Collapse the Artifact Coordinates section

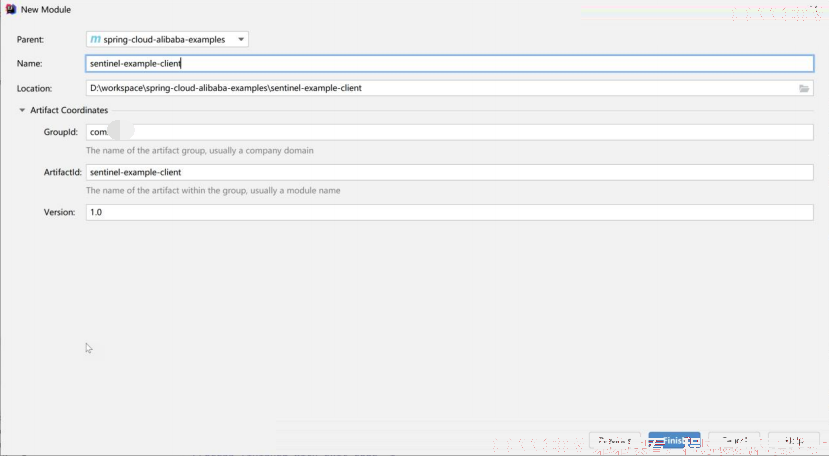click(22, 110)
